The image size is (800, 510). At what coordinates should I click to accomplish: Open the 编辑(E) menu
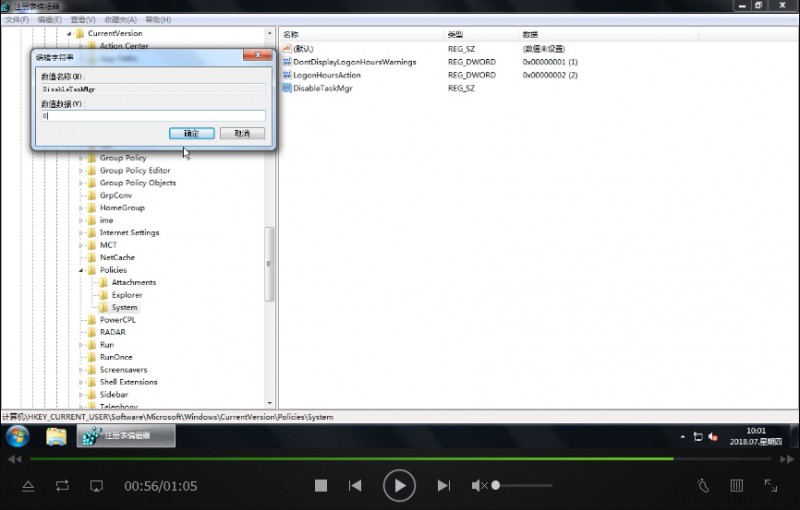coord(49,19)
